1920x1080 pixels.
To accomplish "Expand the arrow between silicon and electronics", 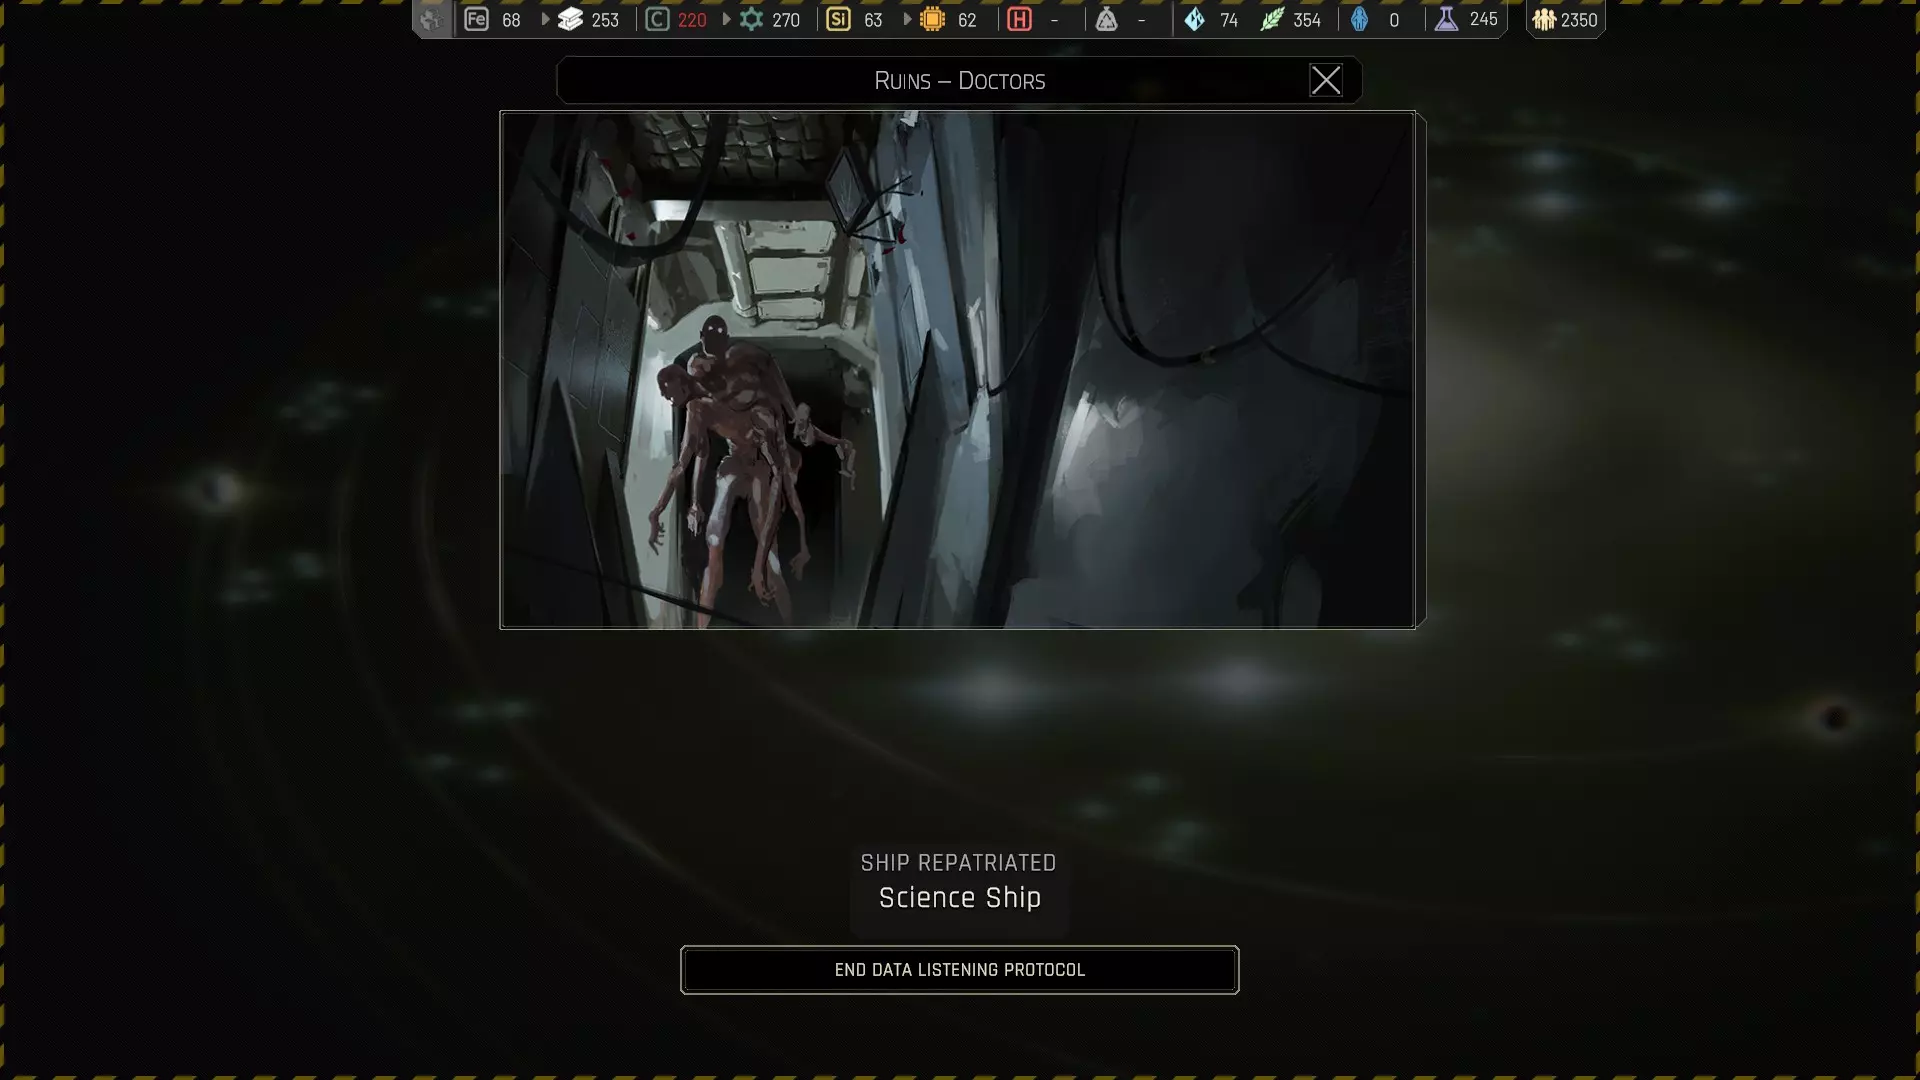I will pos(907,19).
